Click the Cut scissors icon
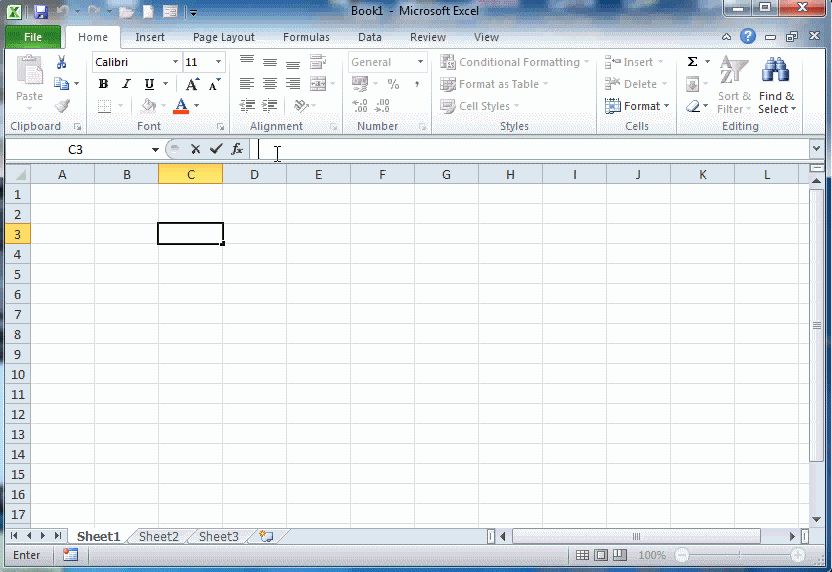 tap(61, 62)
